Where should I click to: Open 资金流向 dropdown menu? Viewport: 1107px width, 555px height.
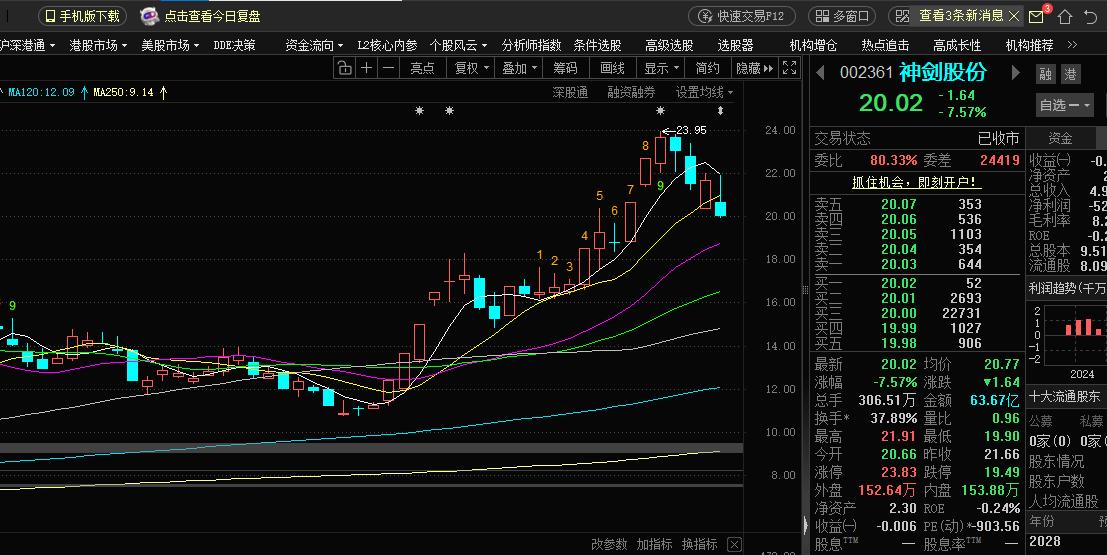[x=314, y=46]
